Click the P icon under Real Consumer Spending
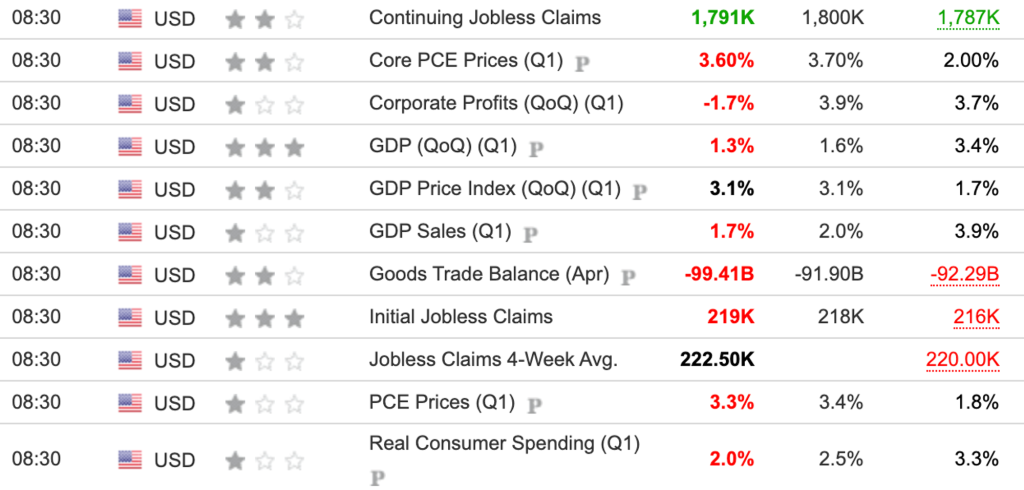 [x=377, y=477]
